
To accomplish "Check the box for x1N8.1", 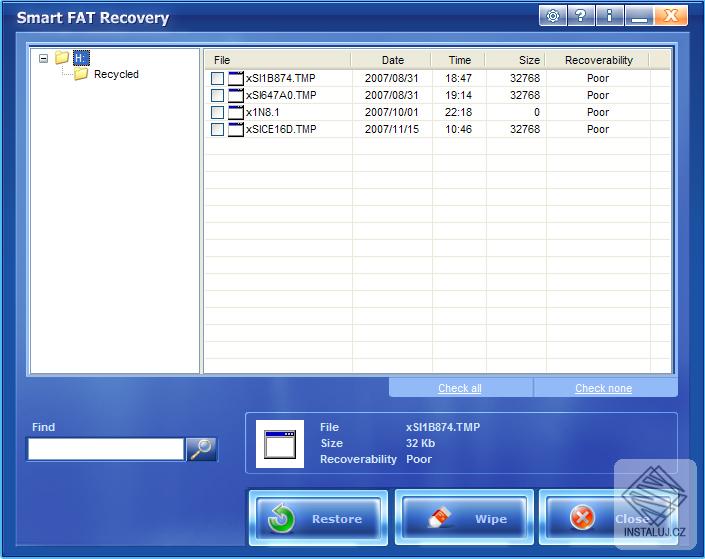I will (217, 112).
